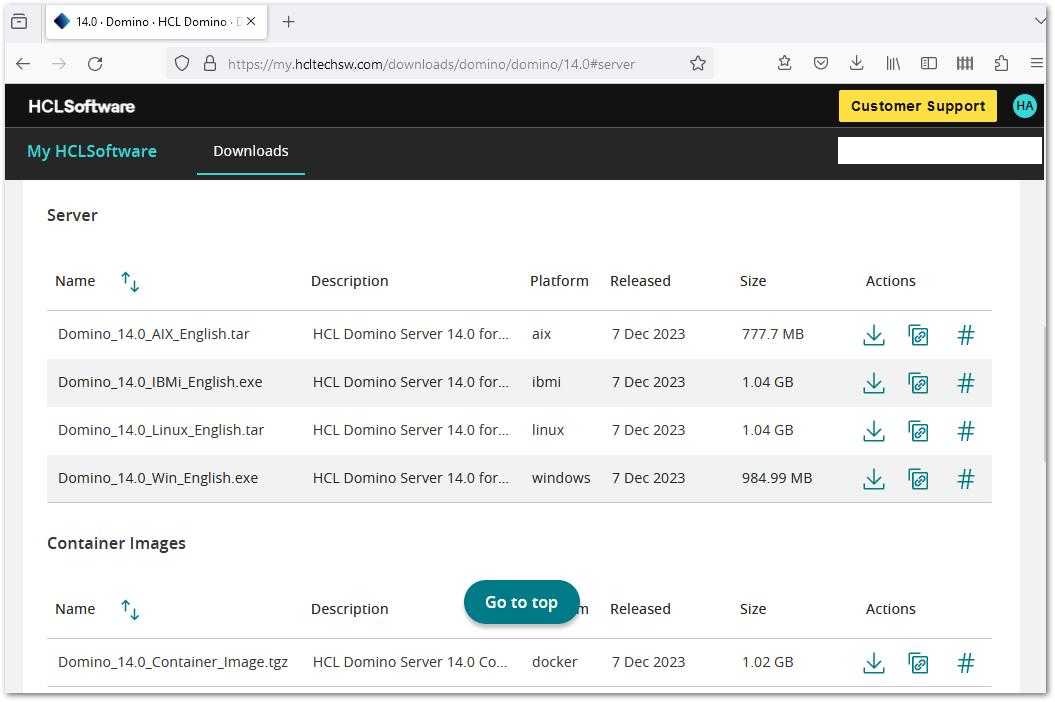Copy link for Domino_14.0_Linux_English.tar
1055x702 pixels.
[918, 431]
